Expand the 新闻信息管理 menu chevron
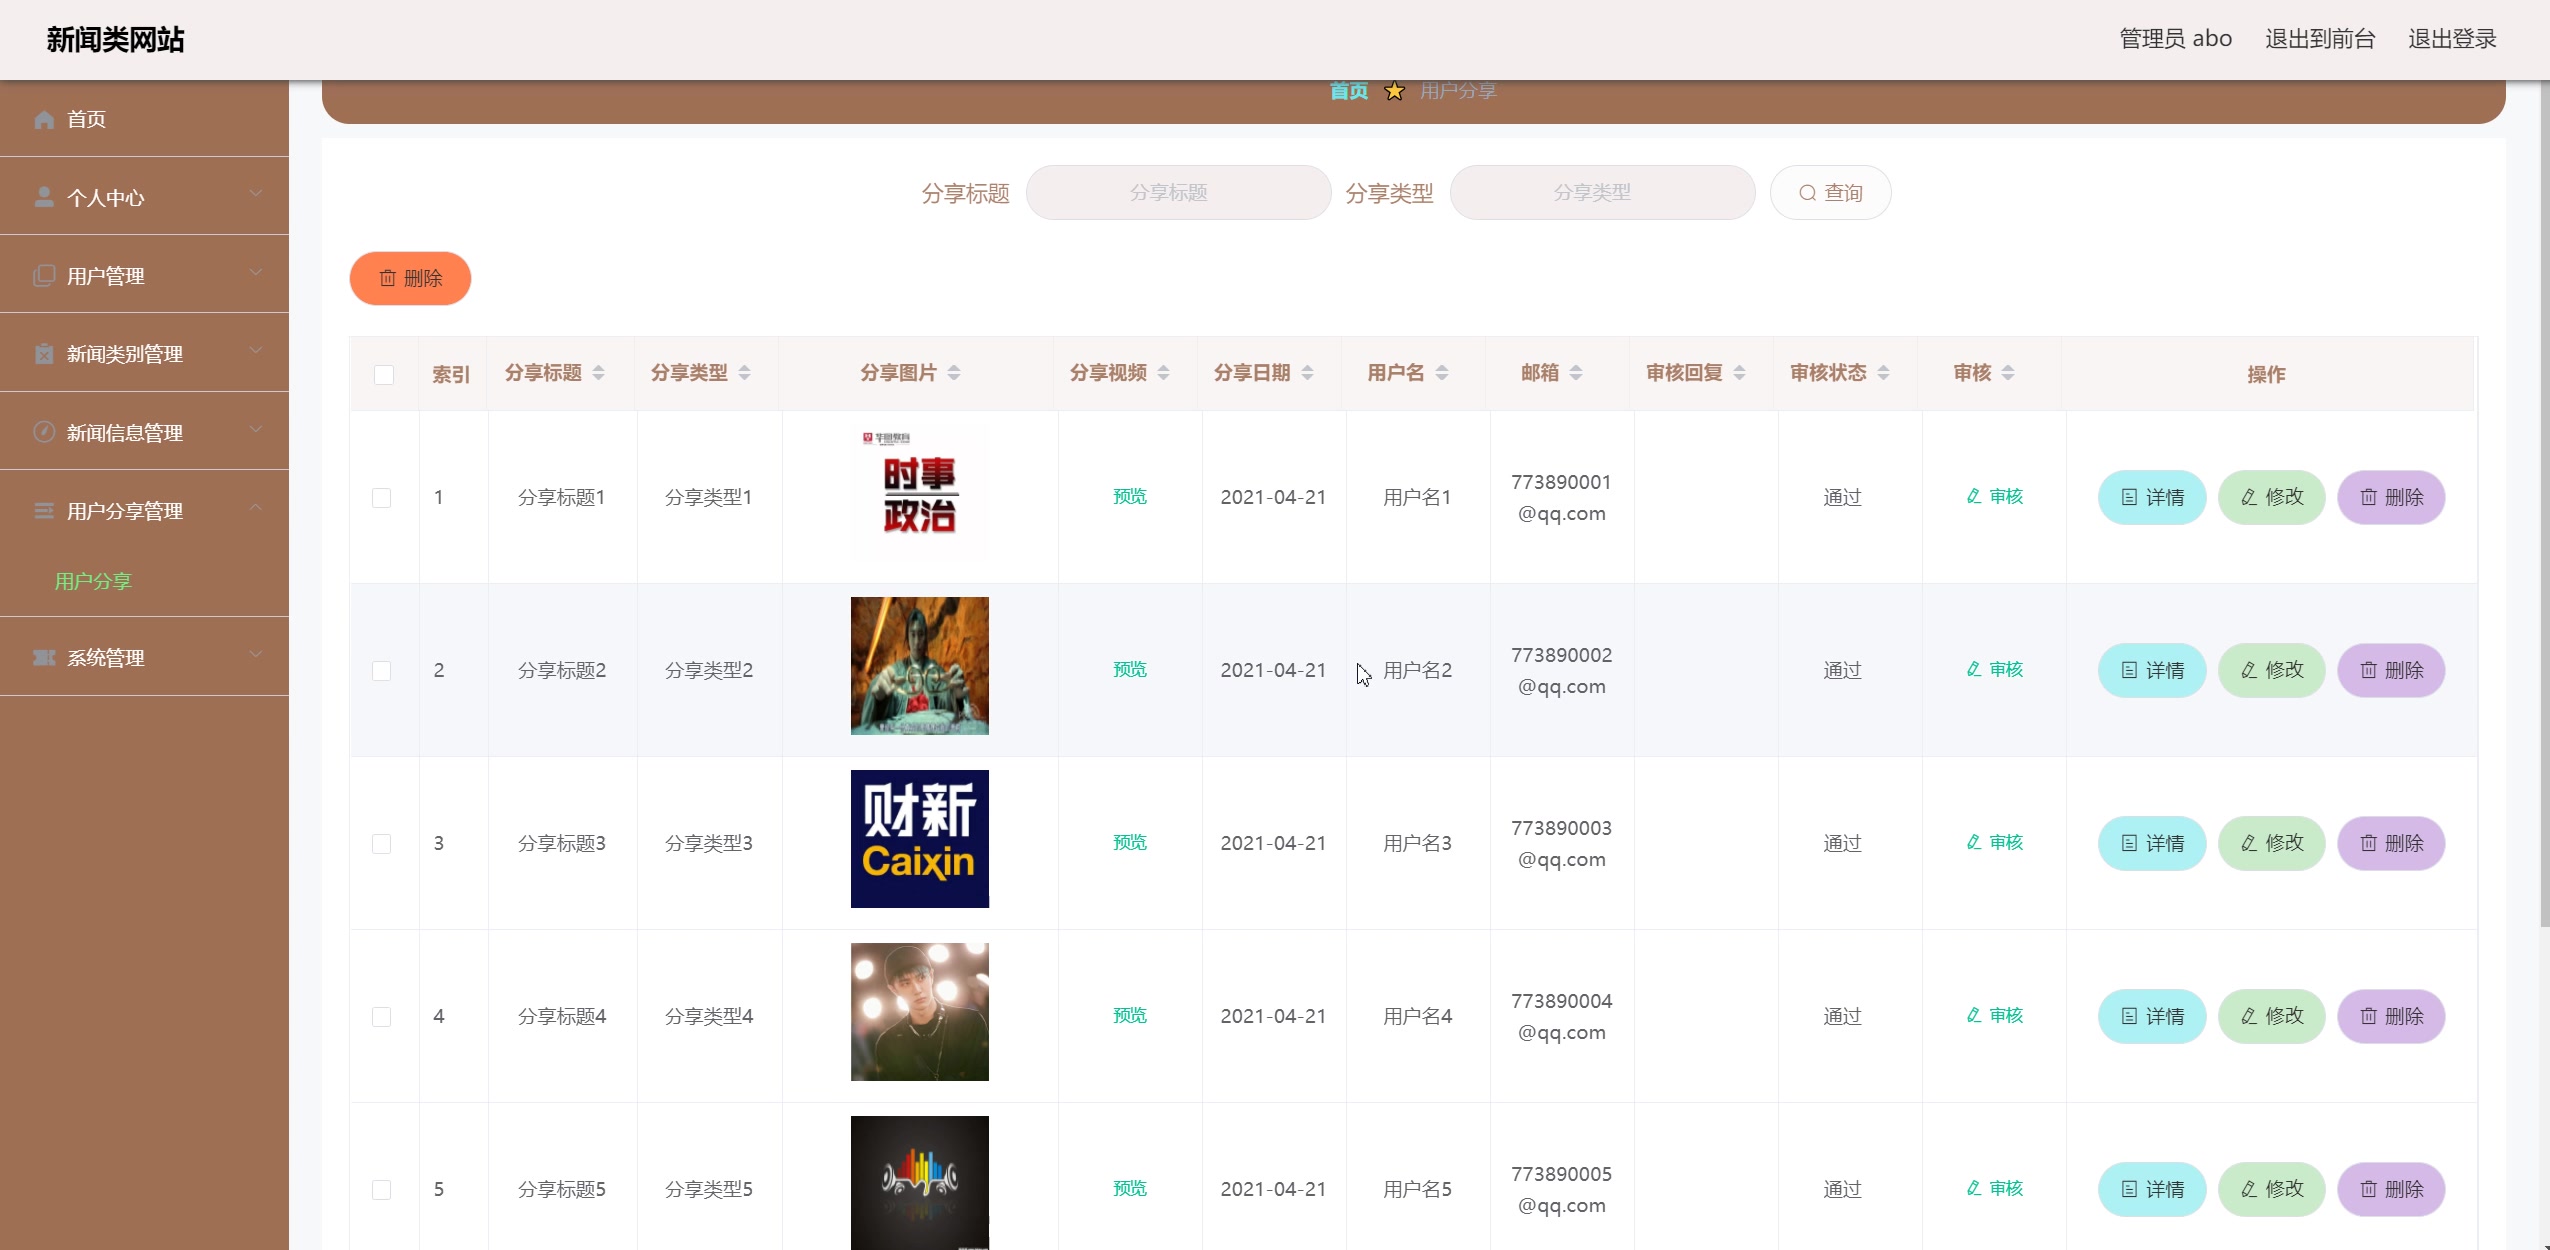The width and height of the screenshot is (2550, 1250). (256, 431)
